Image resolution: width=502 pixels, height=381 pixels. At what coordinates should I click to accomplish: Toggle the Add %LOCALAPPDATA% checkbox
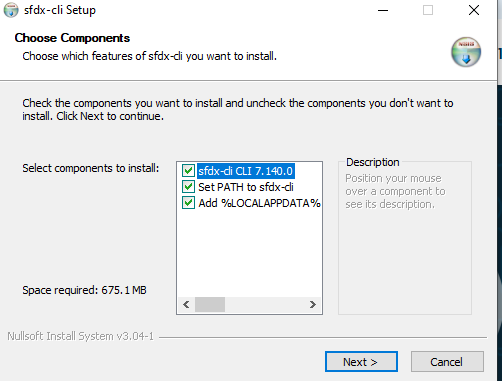tap(188, 203)
